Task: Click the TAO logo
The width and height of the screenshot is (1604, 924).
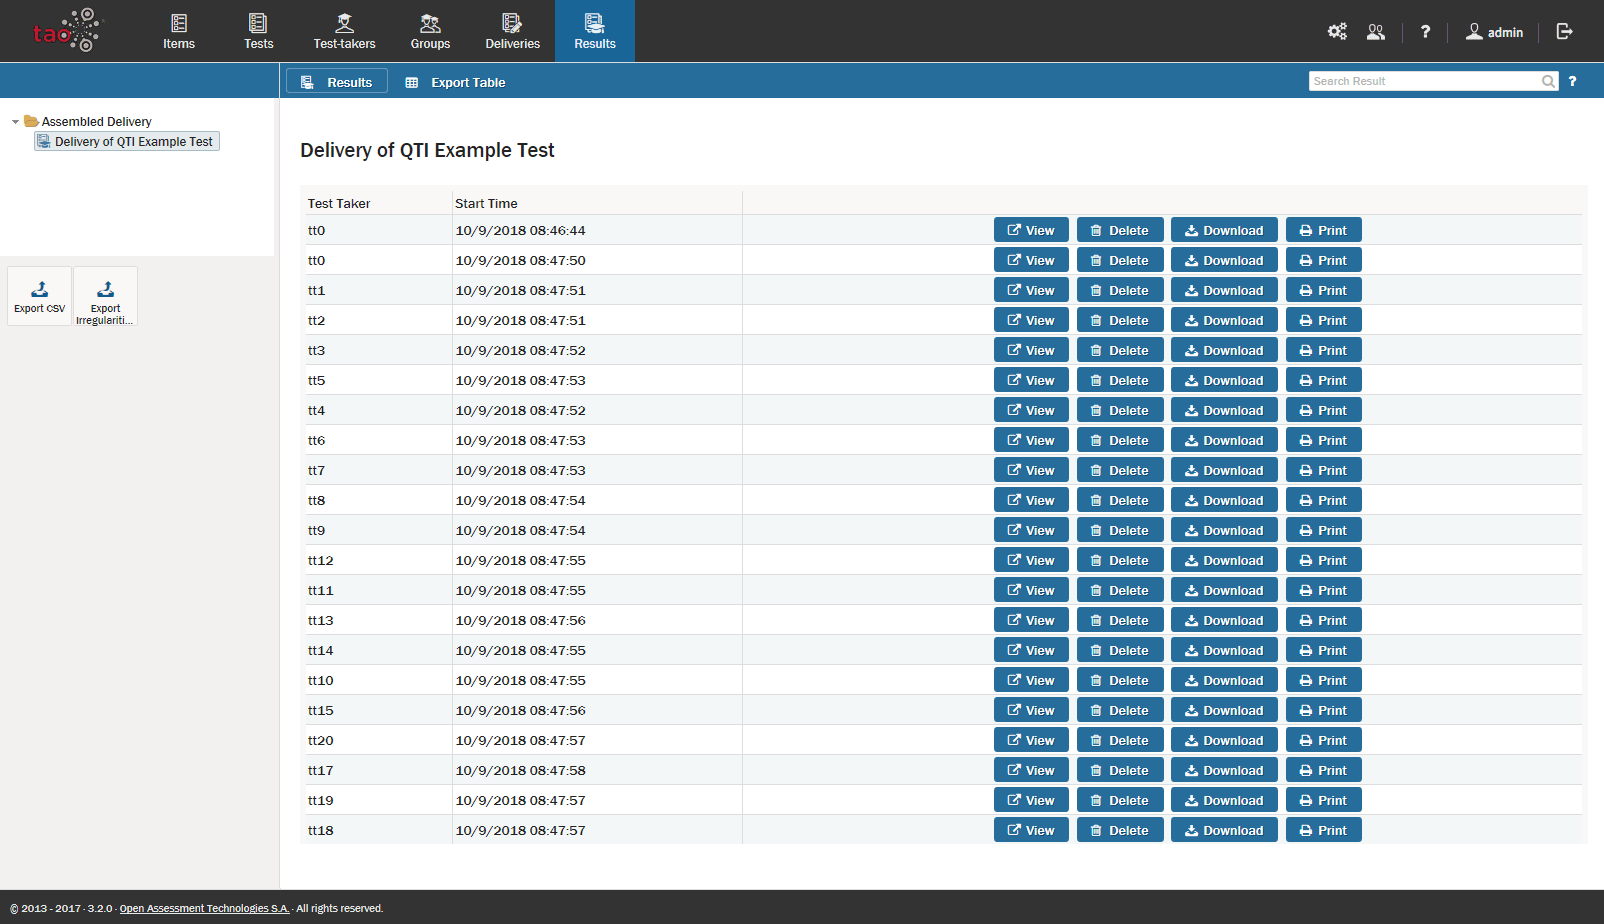Action: pos(67,31)
